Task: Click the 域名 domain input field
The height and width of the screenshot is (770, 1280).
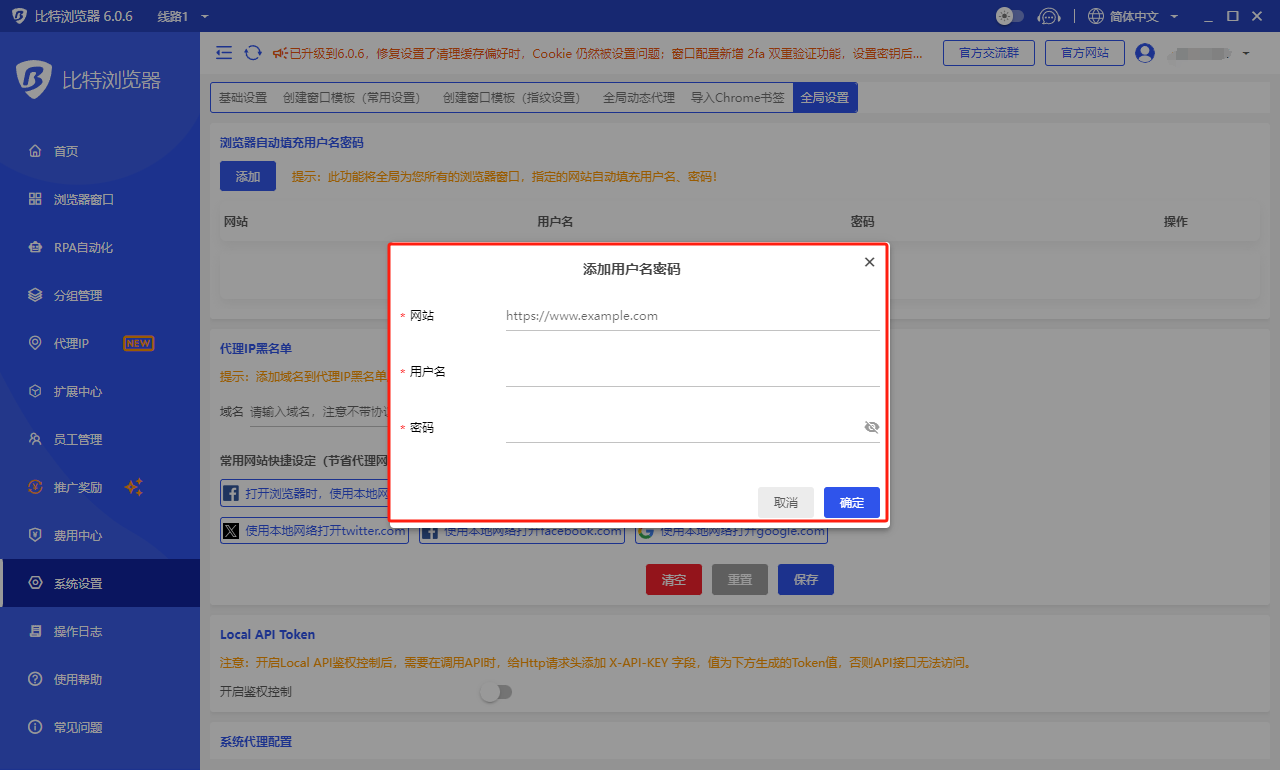Action: (x=320, y=411)
